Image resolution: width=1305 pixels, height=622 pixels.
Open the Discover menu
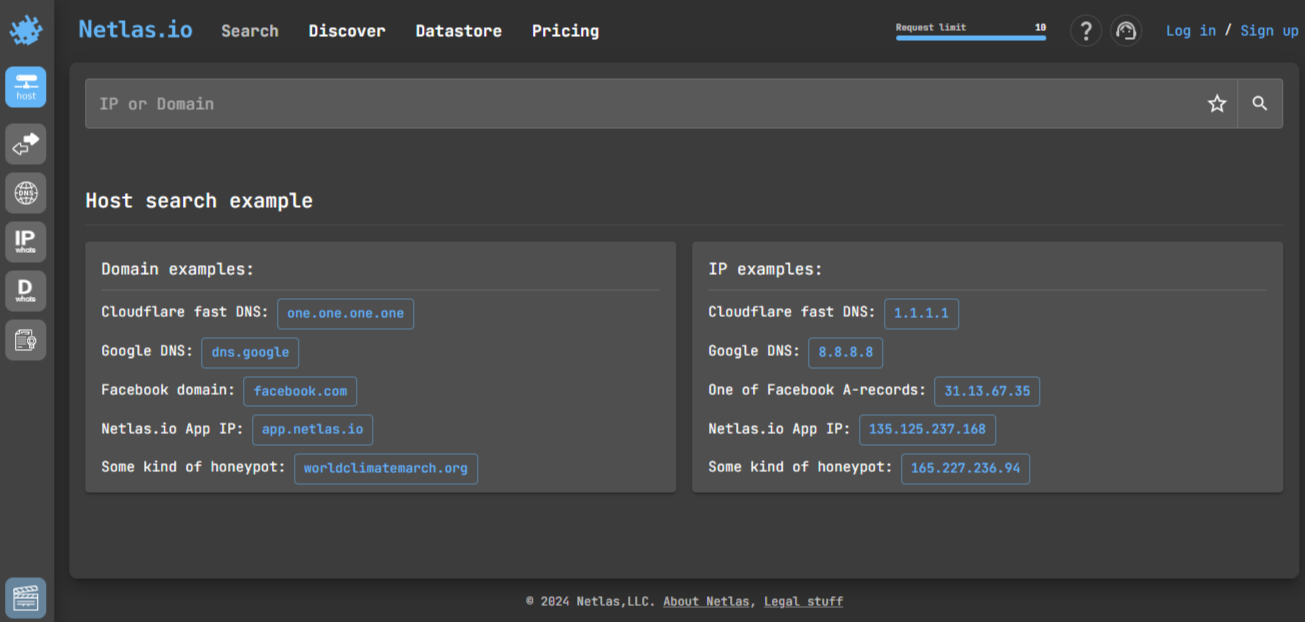pyautogui.click(x=347, y=31)
